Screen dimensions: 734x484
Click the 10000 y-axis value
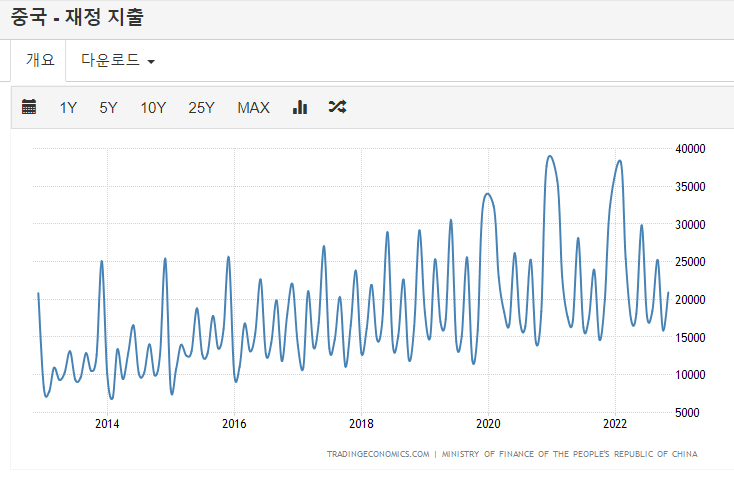pos(690,374)
